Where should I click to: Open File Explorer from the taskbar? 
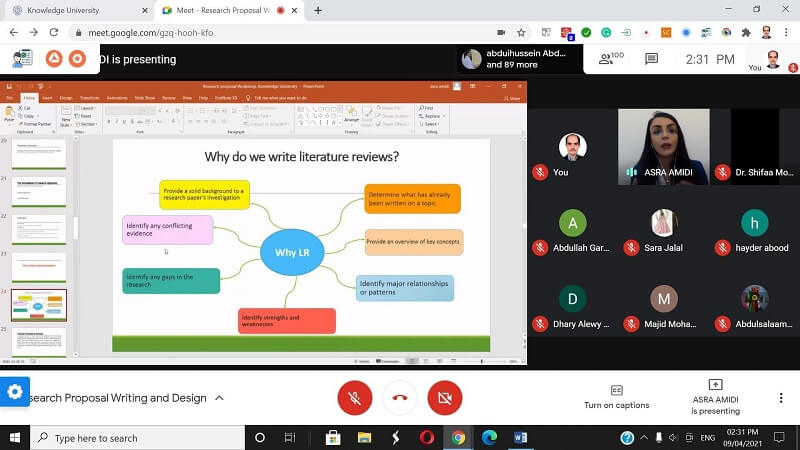coord(364,438)
